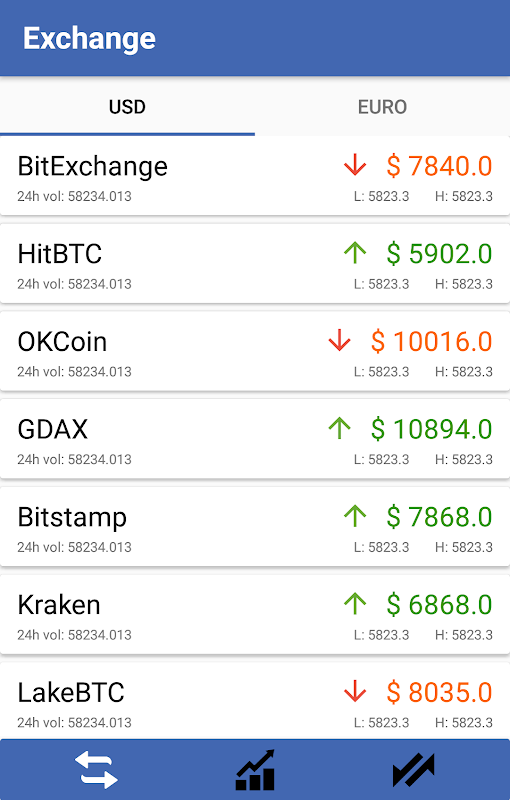Click the red down arrow next to OKCoin
The image size is (510, 800).
click(x=340, y=341)
